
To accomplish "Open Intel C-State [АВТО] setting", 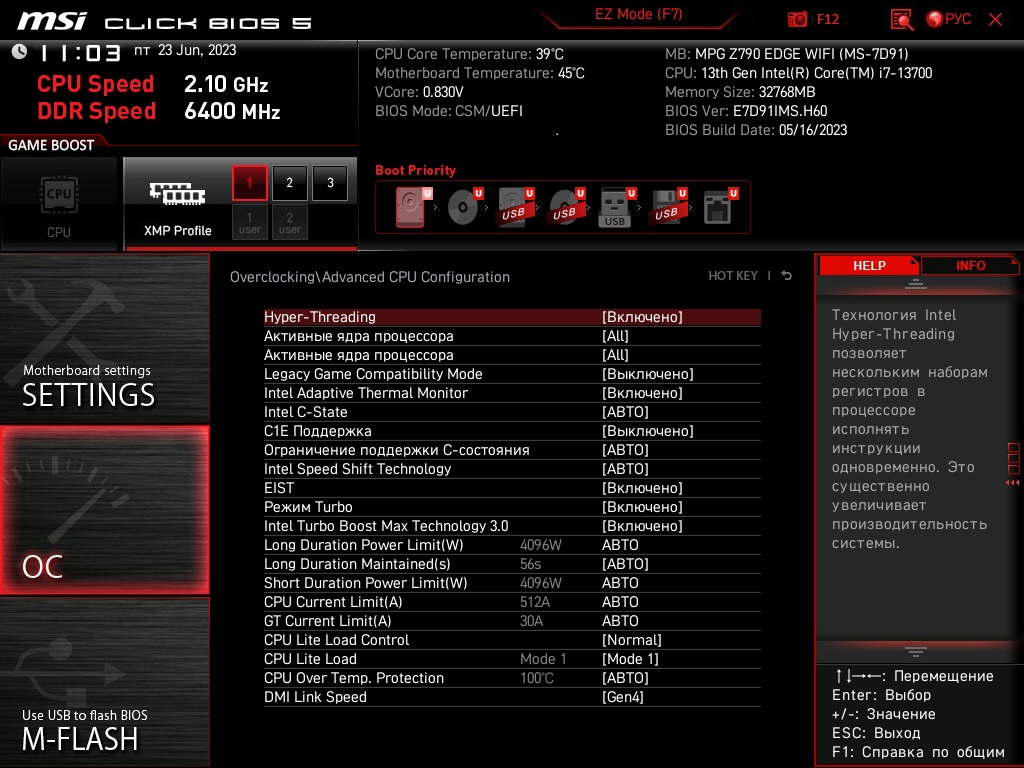I will [512, 412].
